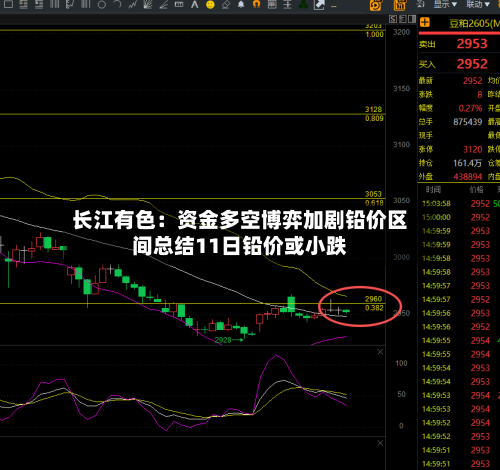Close the bottom empty indicator panel

(x=380, y=443)
